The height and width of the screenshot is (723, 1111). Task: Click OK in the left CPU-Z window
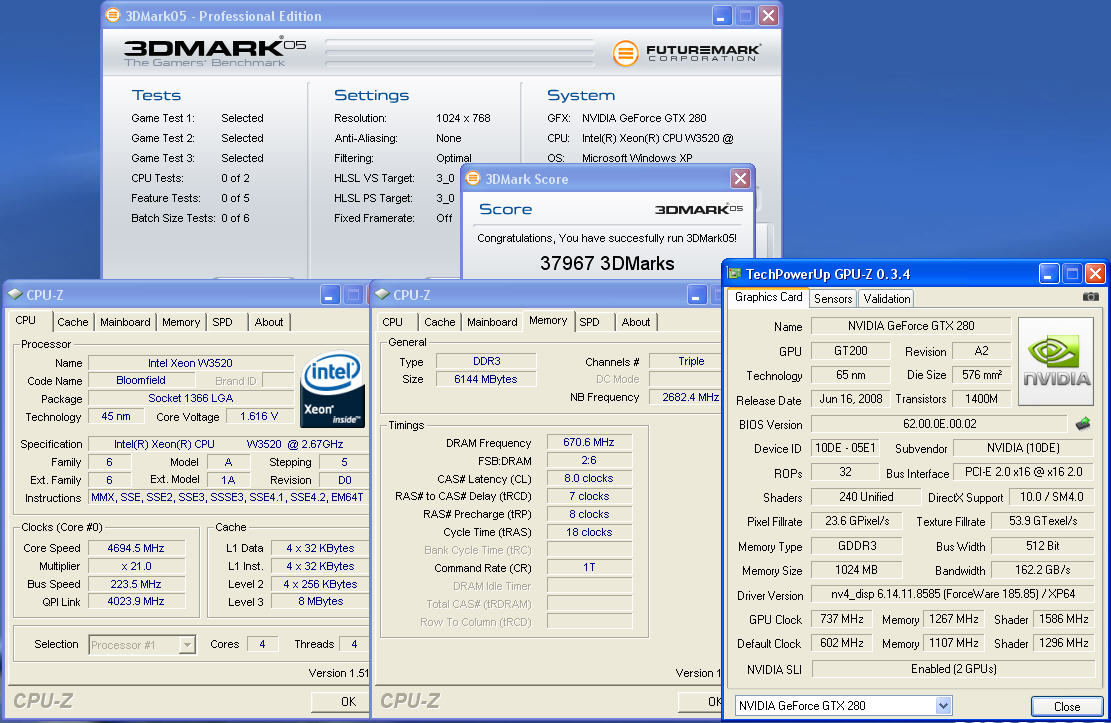point(341,701)
